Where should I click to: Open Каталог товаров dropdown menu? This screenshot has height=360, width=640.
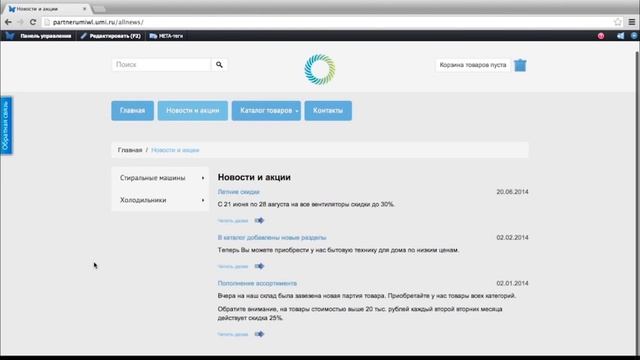(266, 111)
